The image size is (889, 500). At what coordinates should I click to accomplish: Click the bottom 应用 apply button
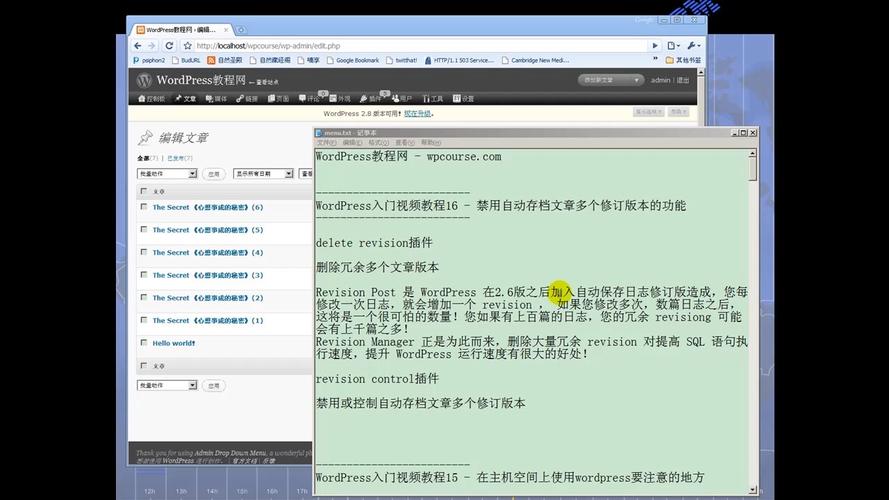(214, 385)
